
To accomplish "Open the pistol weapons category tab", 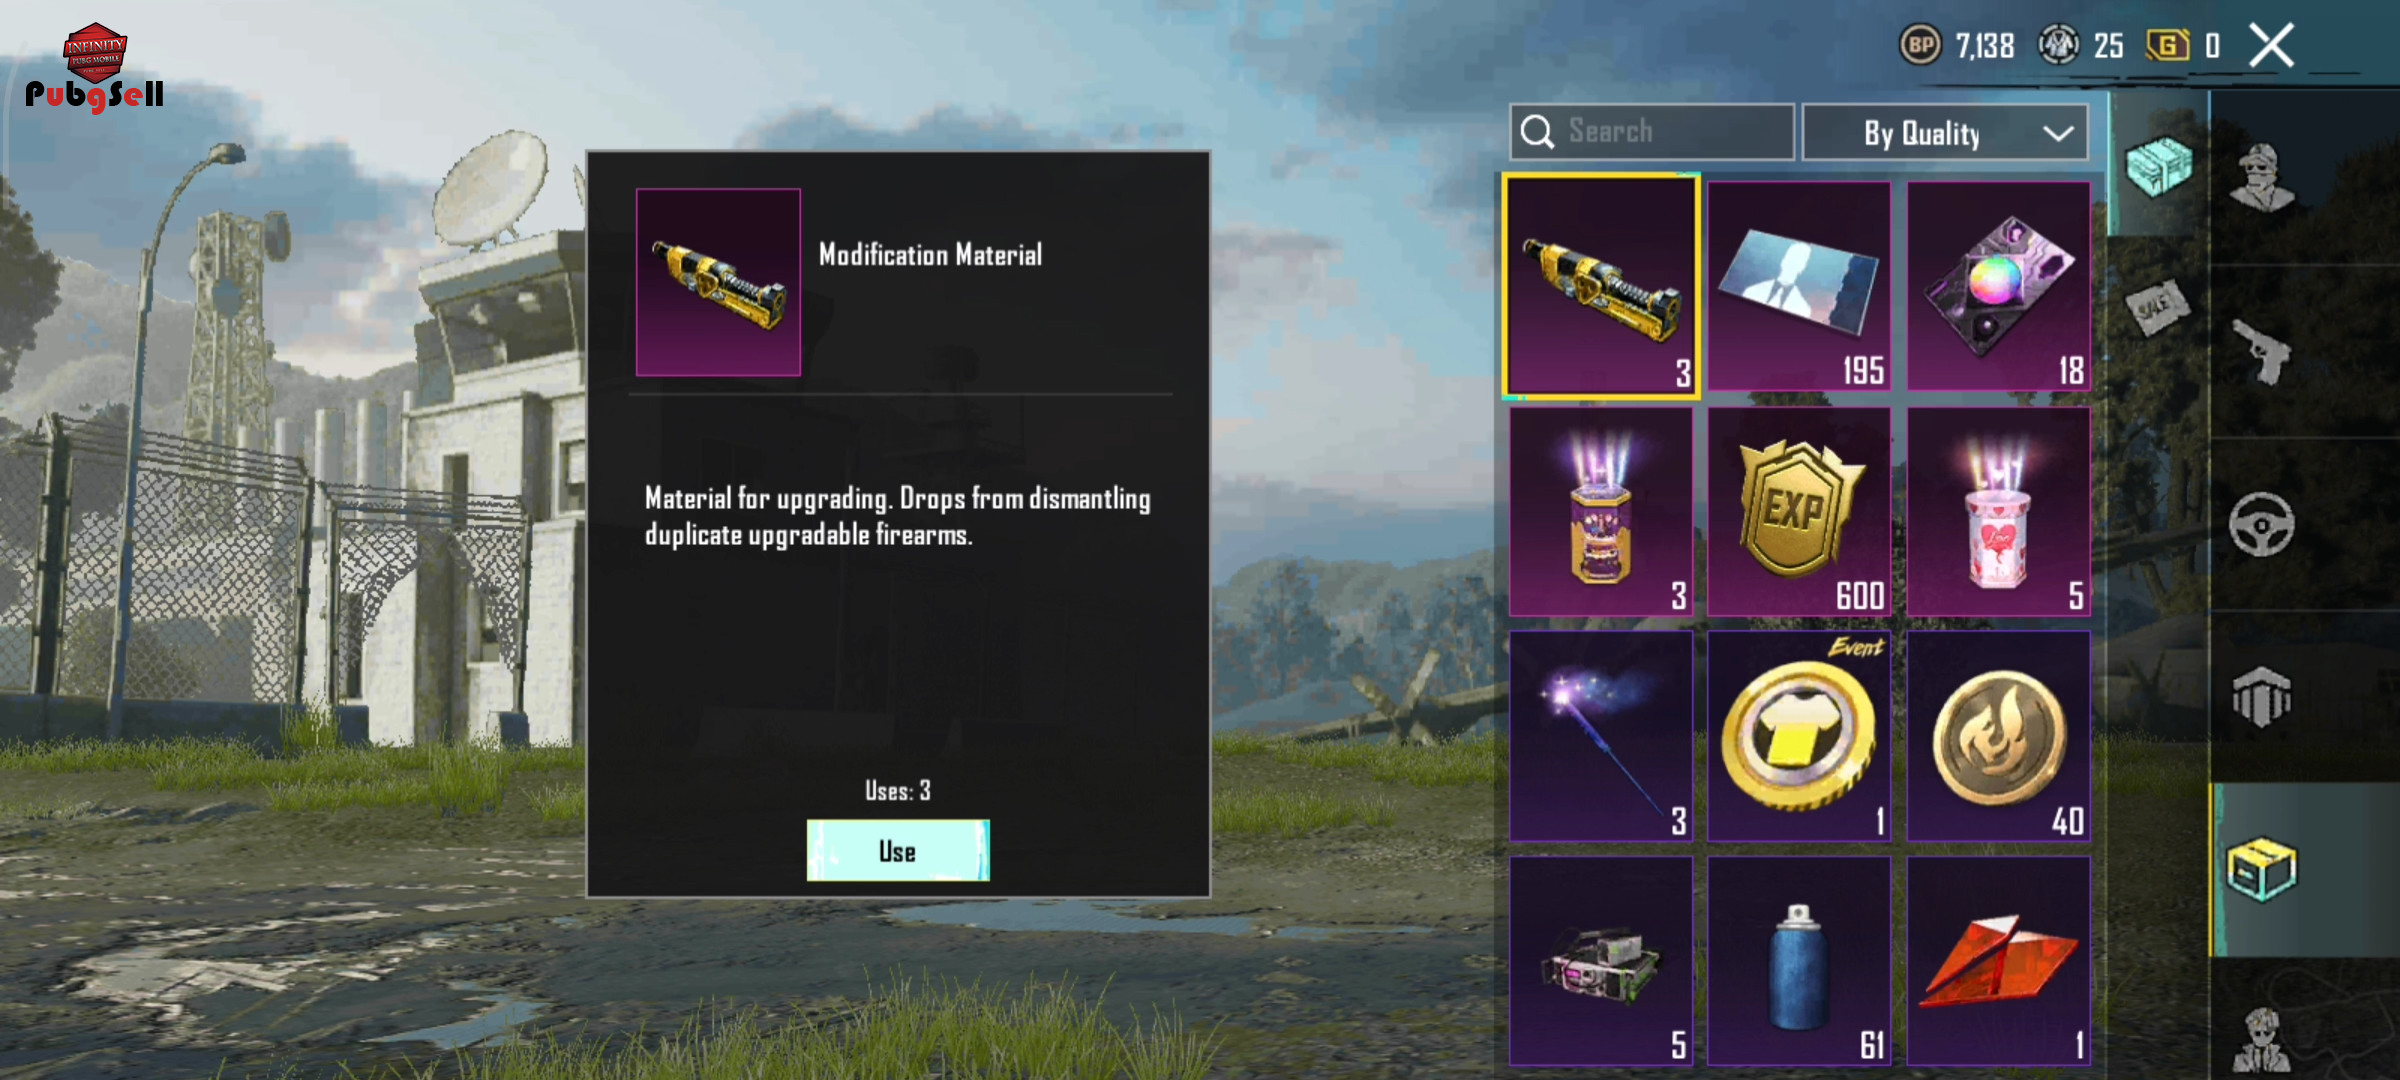I will coord(2262,351).
